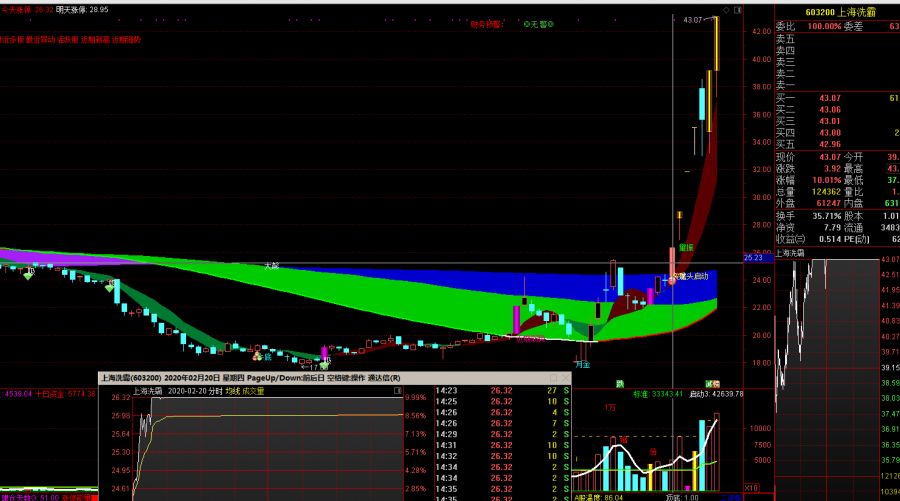
Task: Maximize the 上海洗霸 分时 popup window
Action: click(x=554, y=378)
